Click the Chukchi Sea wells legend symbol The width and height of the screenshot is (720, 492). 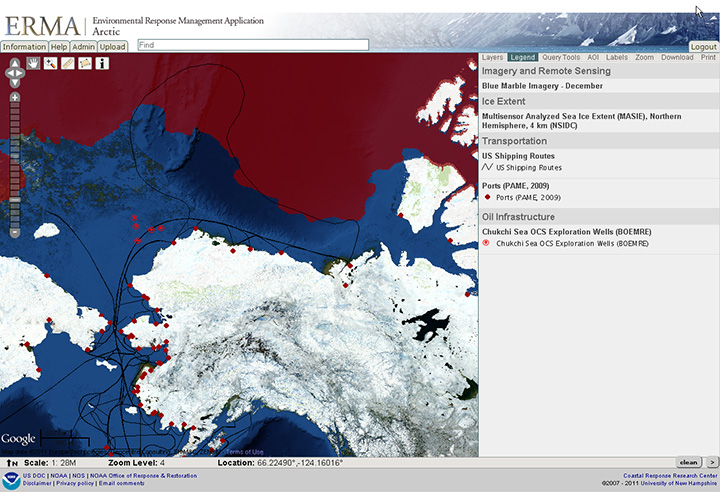coord(486,243)
